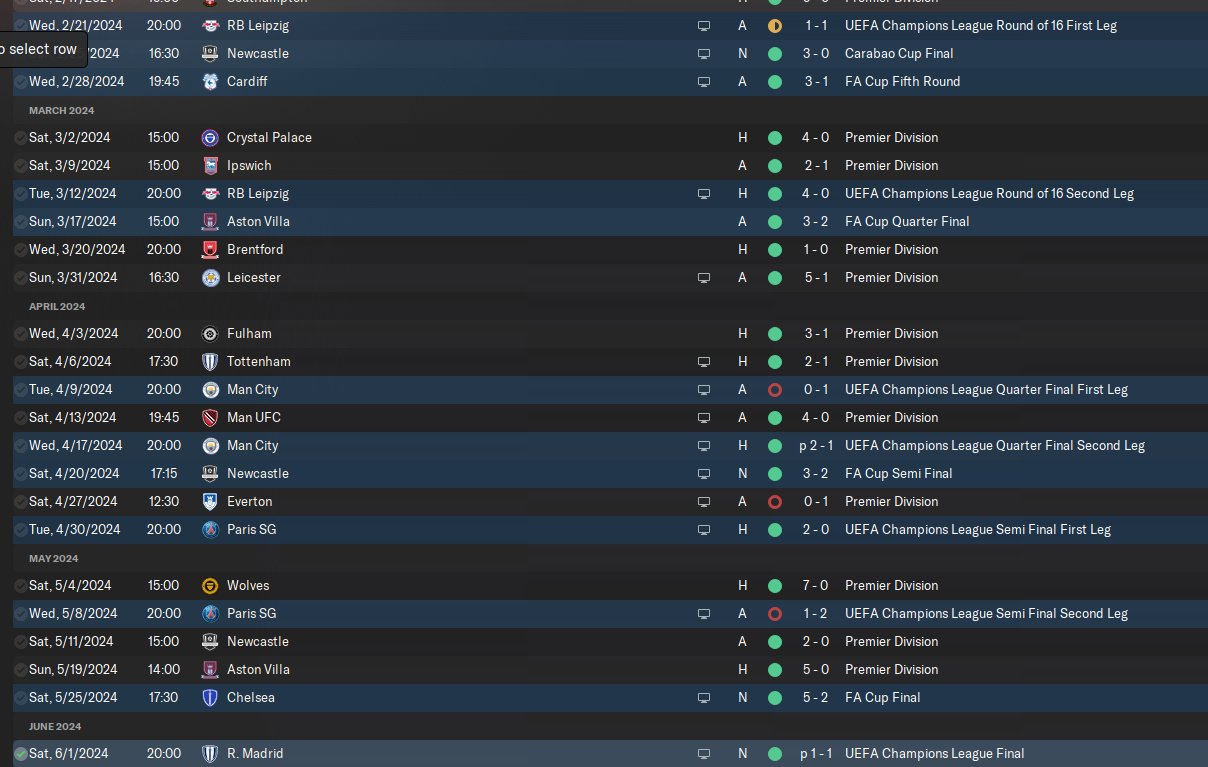1208x767 pixels.
Task: Click the Chelsea badge in FA Cup Final row
Action: point(210,697)
